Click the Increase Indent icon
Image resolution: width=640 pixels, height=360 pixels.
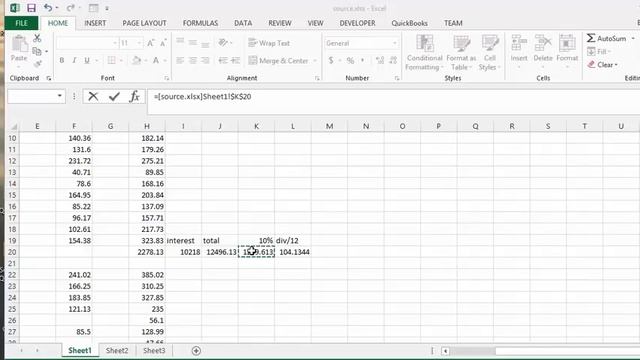pyautogui.click(x=236, y=60)
